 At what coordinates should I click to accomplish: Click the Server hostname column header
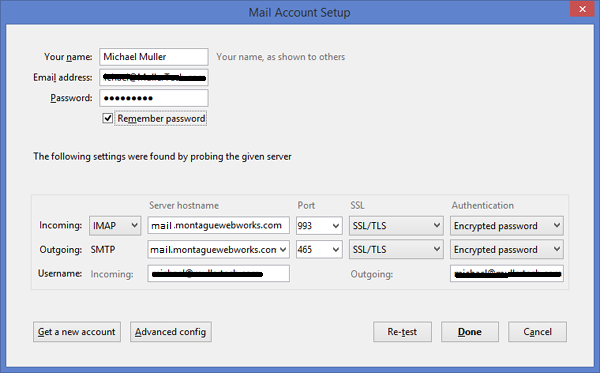pyautogui.click(x=184, y=205)
